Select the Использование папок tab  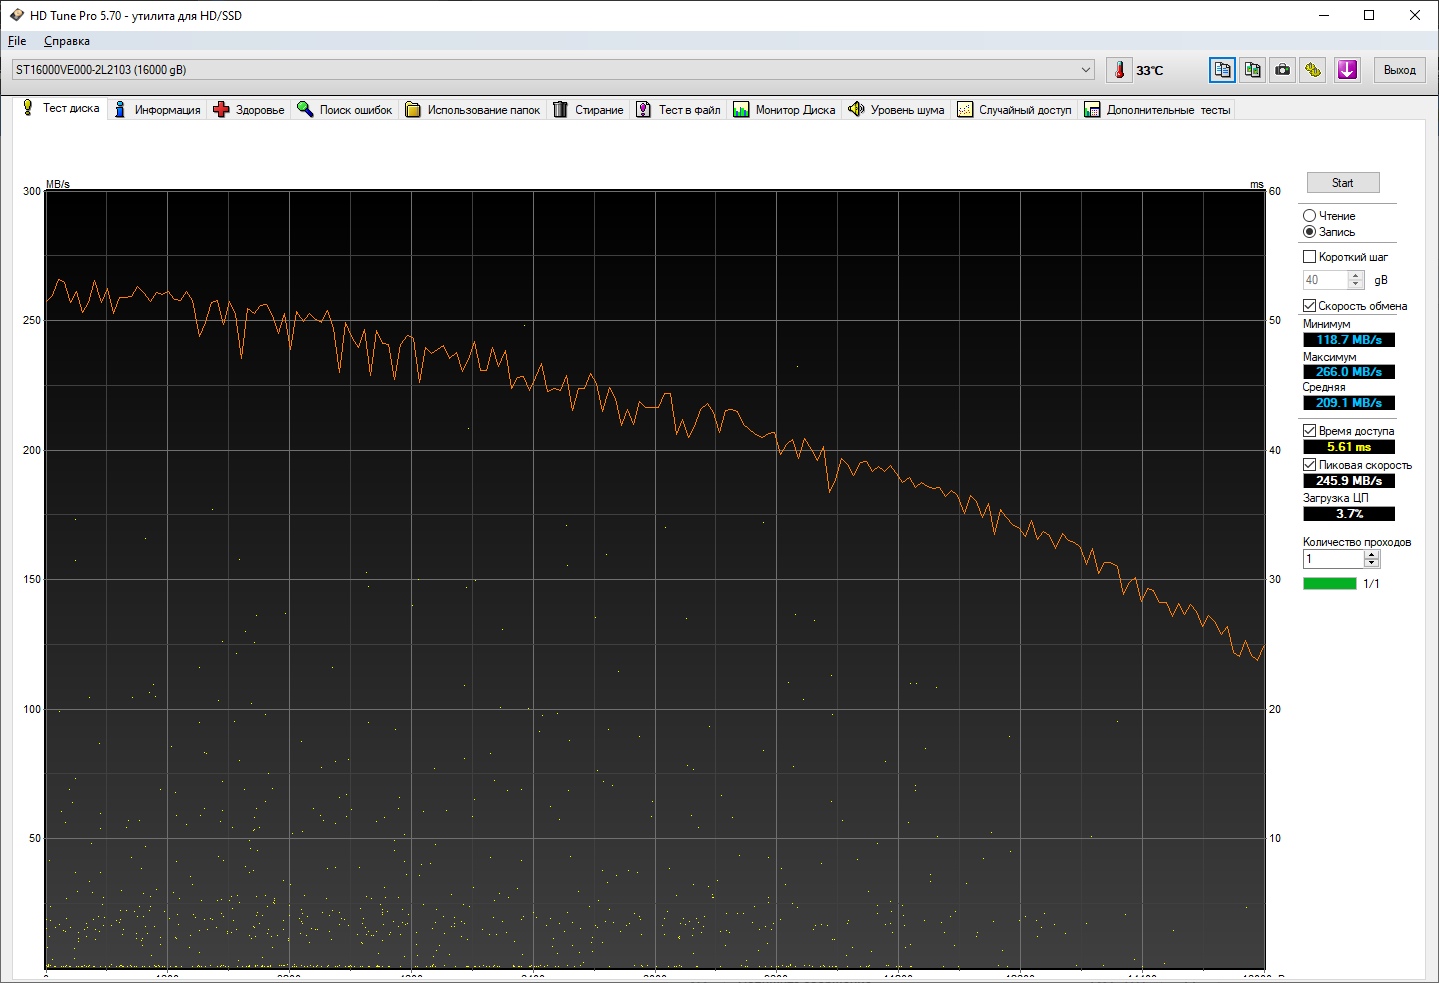click(x=473, y=110)
